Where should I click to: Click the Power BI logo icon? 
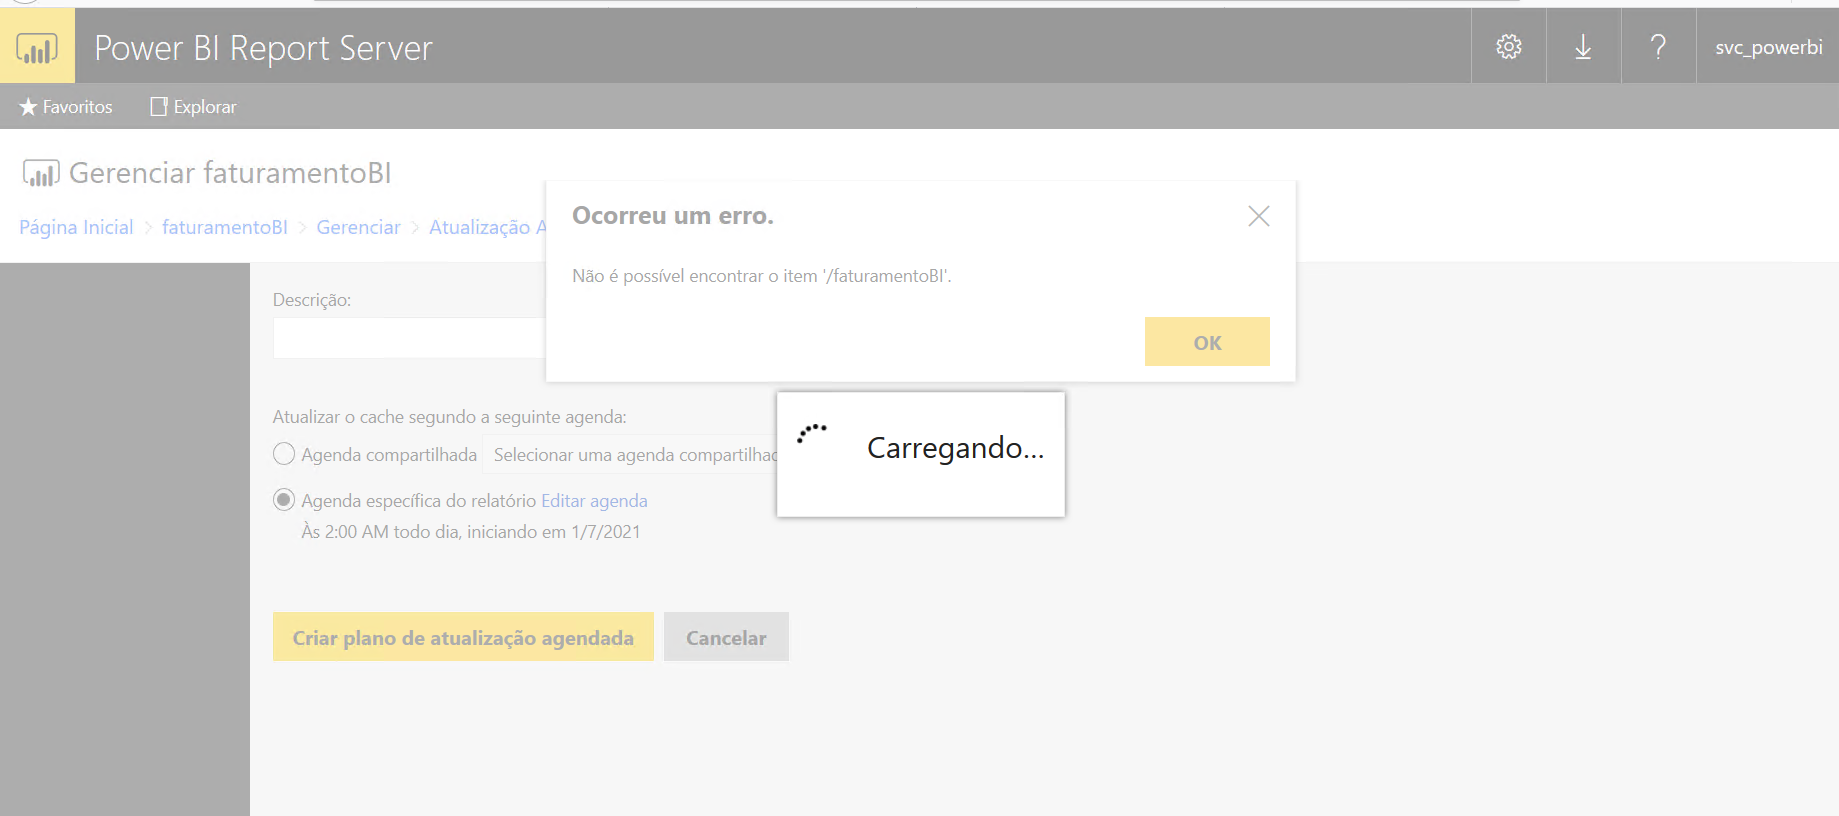click(37, 46)
